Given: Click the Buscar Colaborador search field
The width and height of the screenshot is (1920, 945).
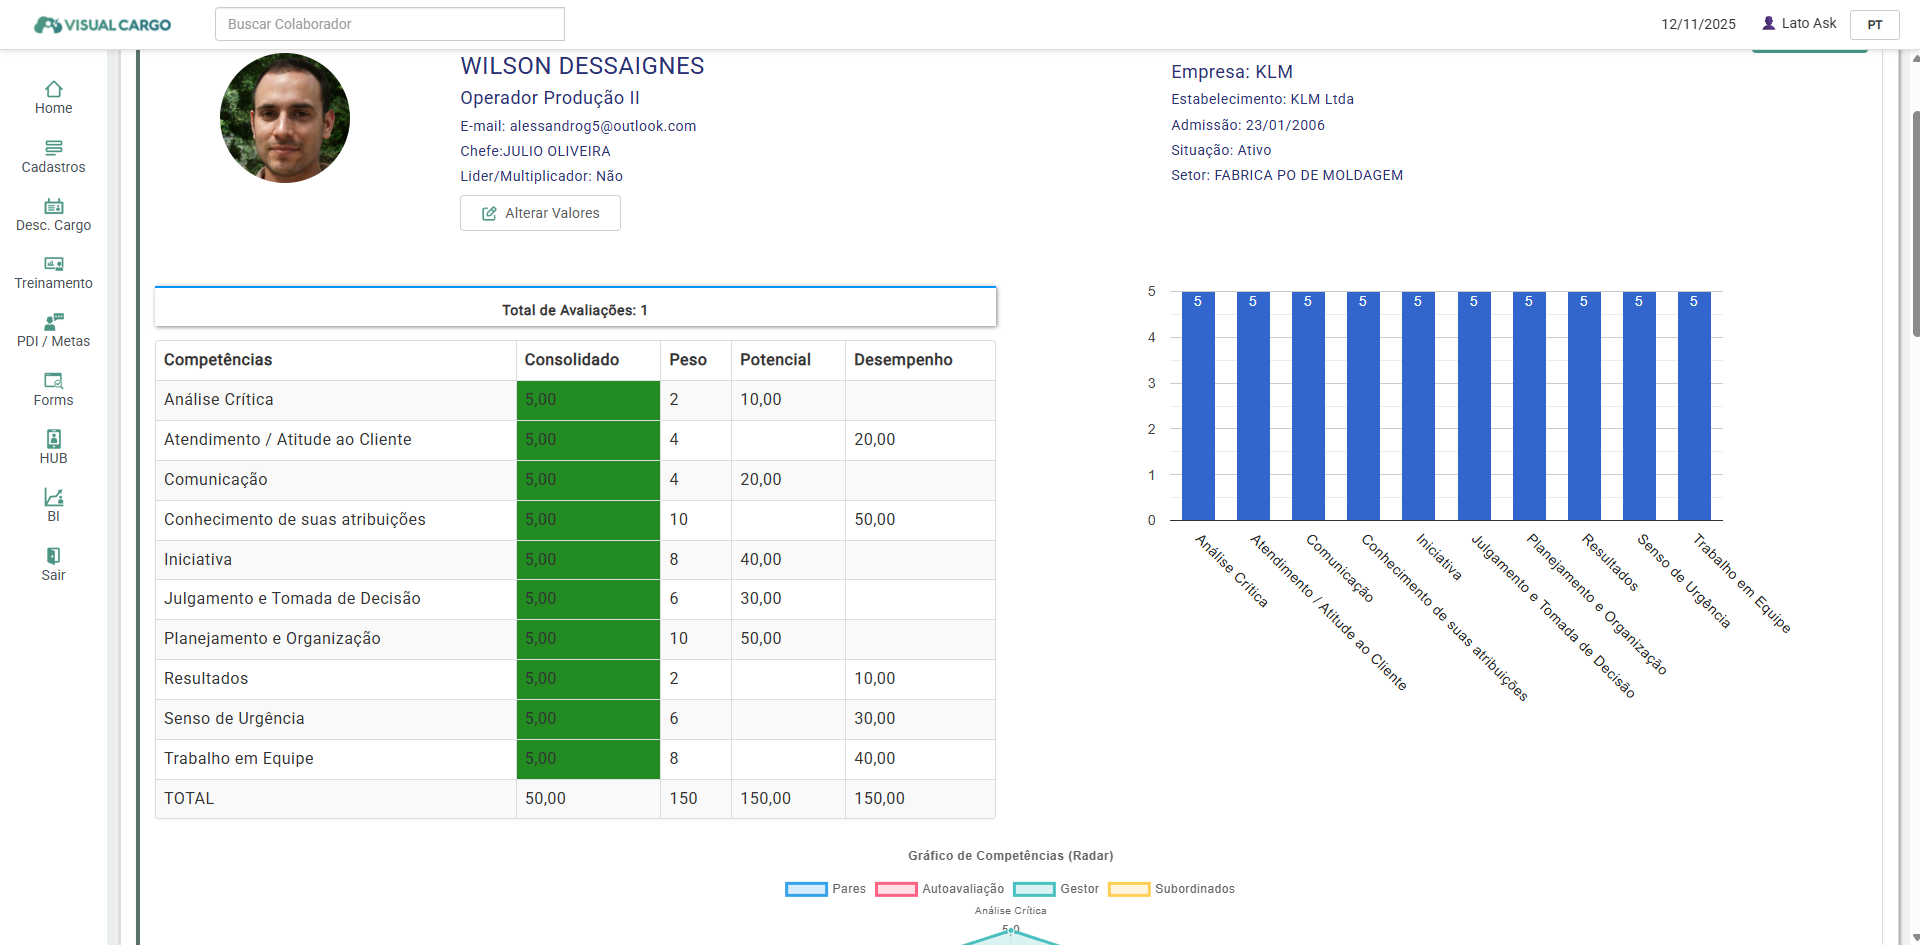Looking at the screenshot, I should point(390,24).
